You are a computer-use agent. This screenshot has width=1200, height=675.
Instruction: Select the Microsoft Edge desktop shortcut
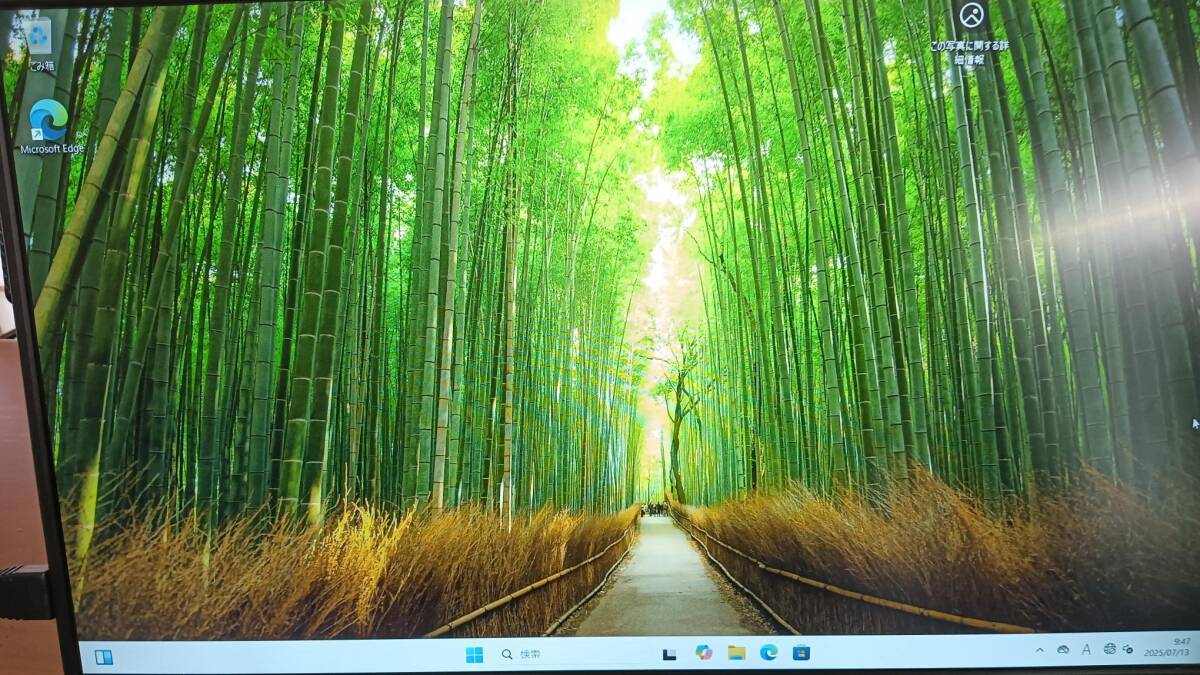point(51,128)
